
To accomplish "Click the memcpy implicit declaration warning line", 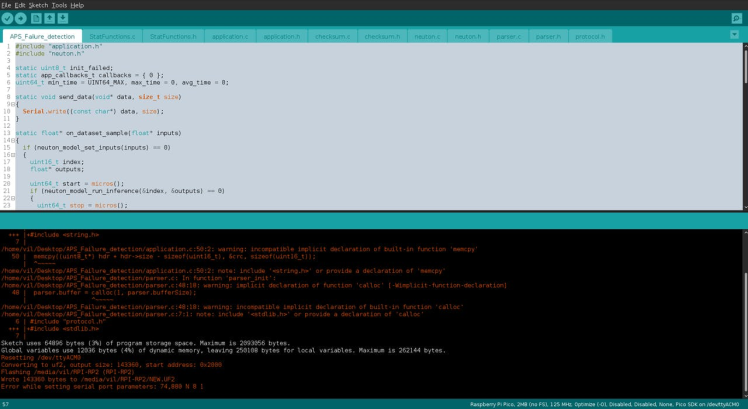I will 239,249.
